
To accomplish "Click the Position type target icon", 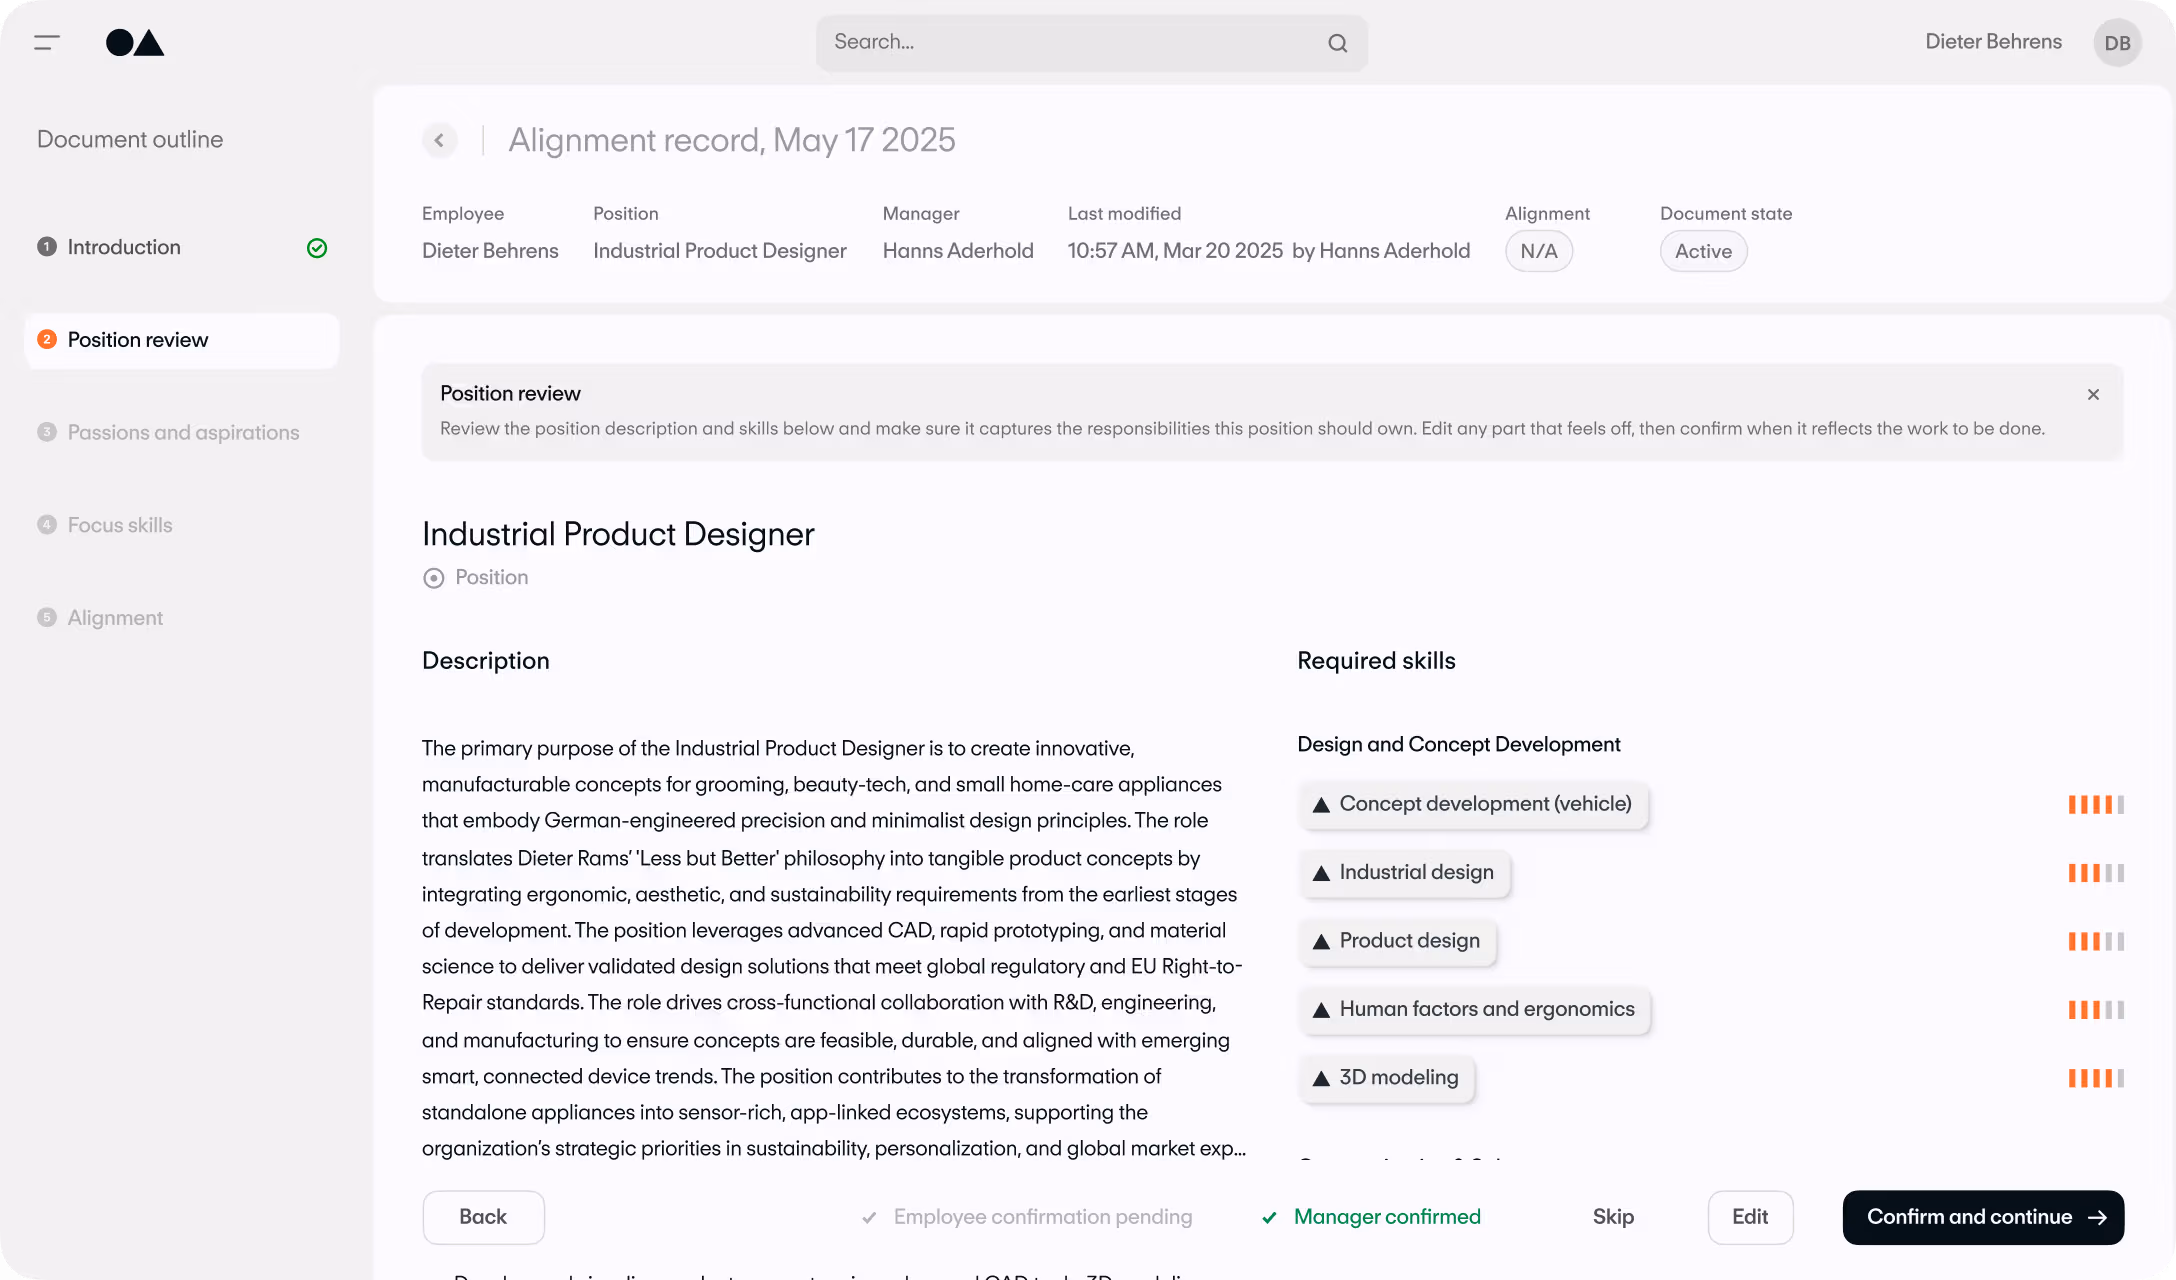I will 433,578.
